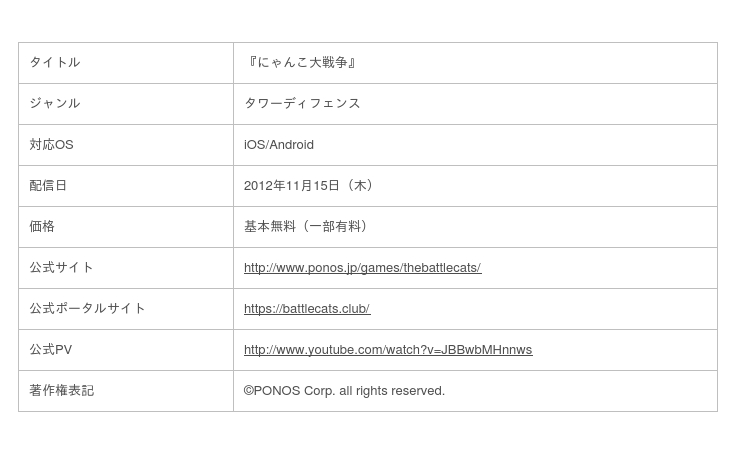Click the iOS/Android text
The height and width of the screenshot is (452, 740).
(x=278, y=145)
